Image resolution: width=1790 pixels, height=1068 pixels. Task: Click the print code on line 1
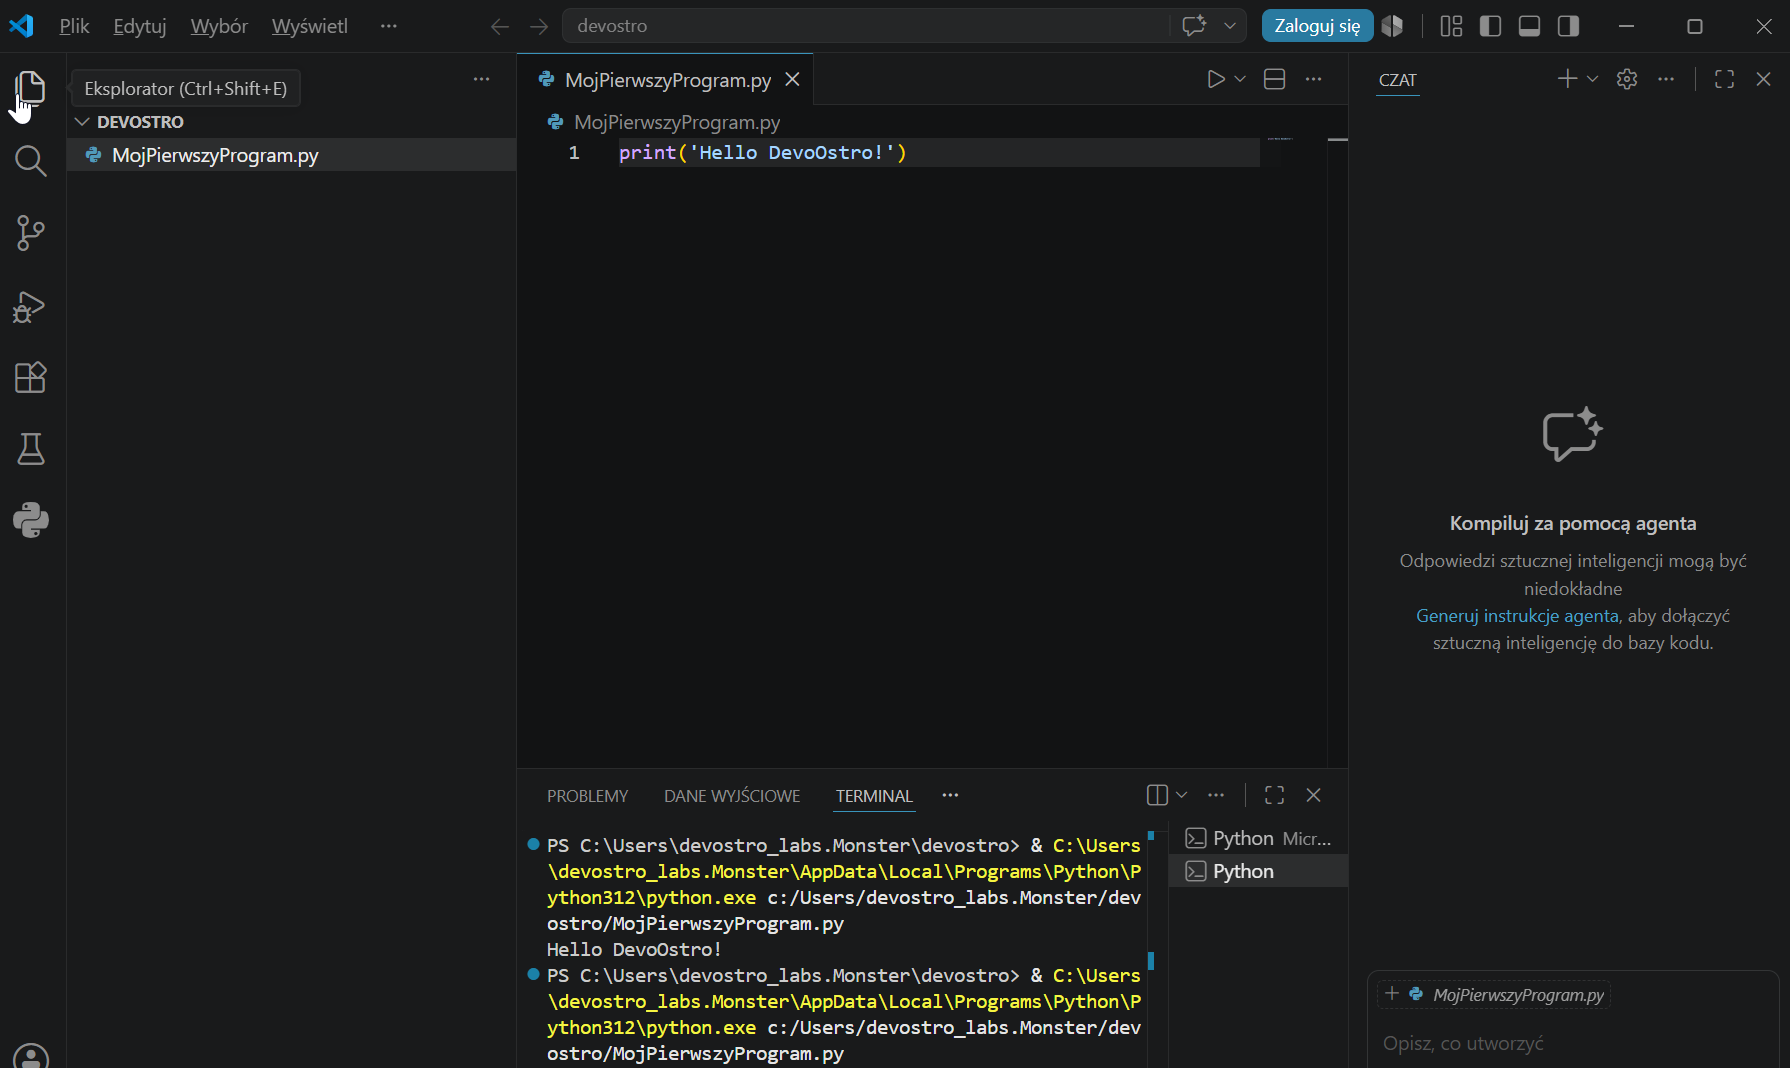[762, 152]
